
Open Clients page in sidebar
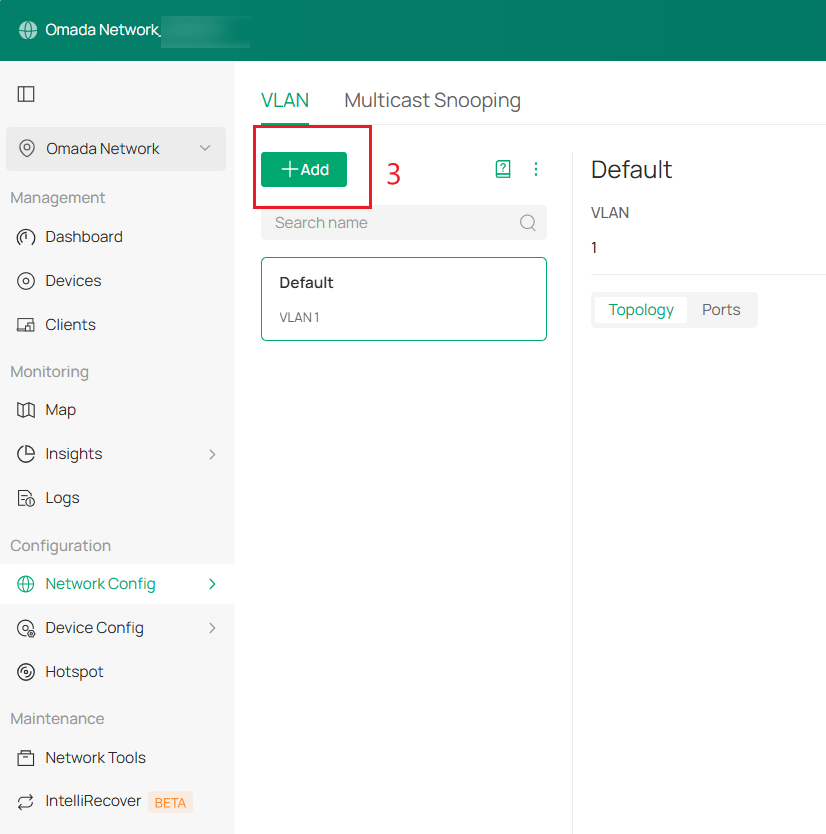coord(70,325)
